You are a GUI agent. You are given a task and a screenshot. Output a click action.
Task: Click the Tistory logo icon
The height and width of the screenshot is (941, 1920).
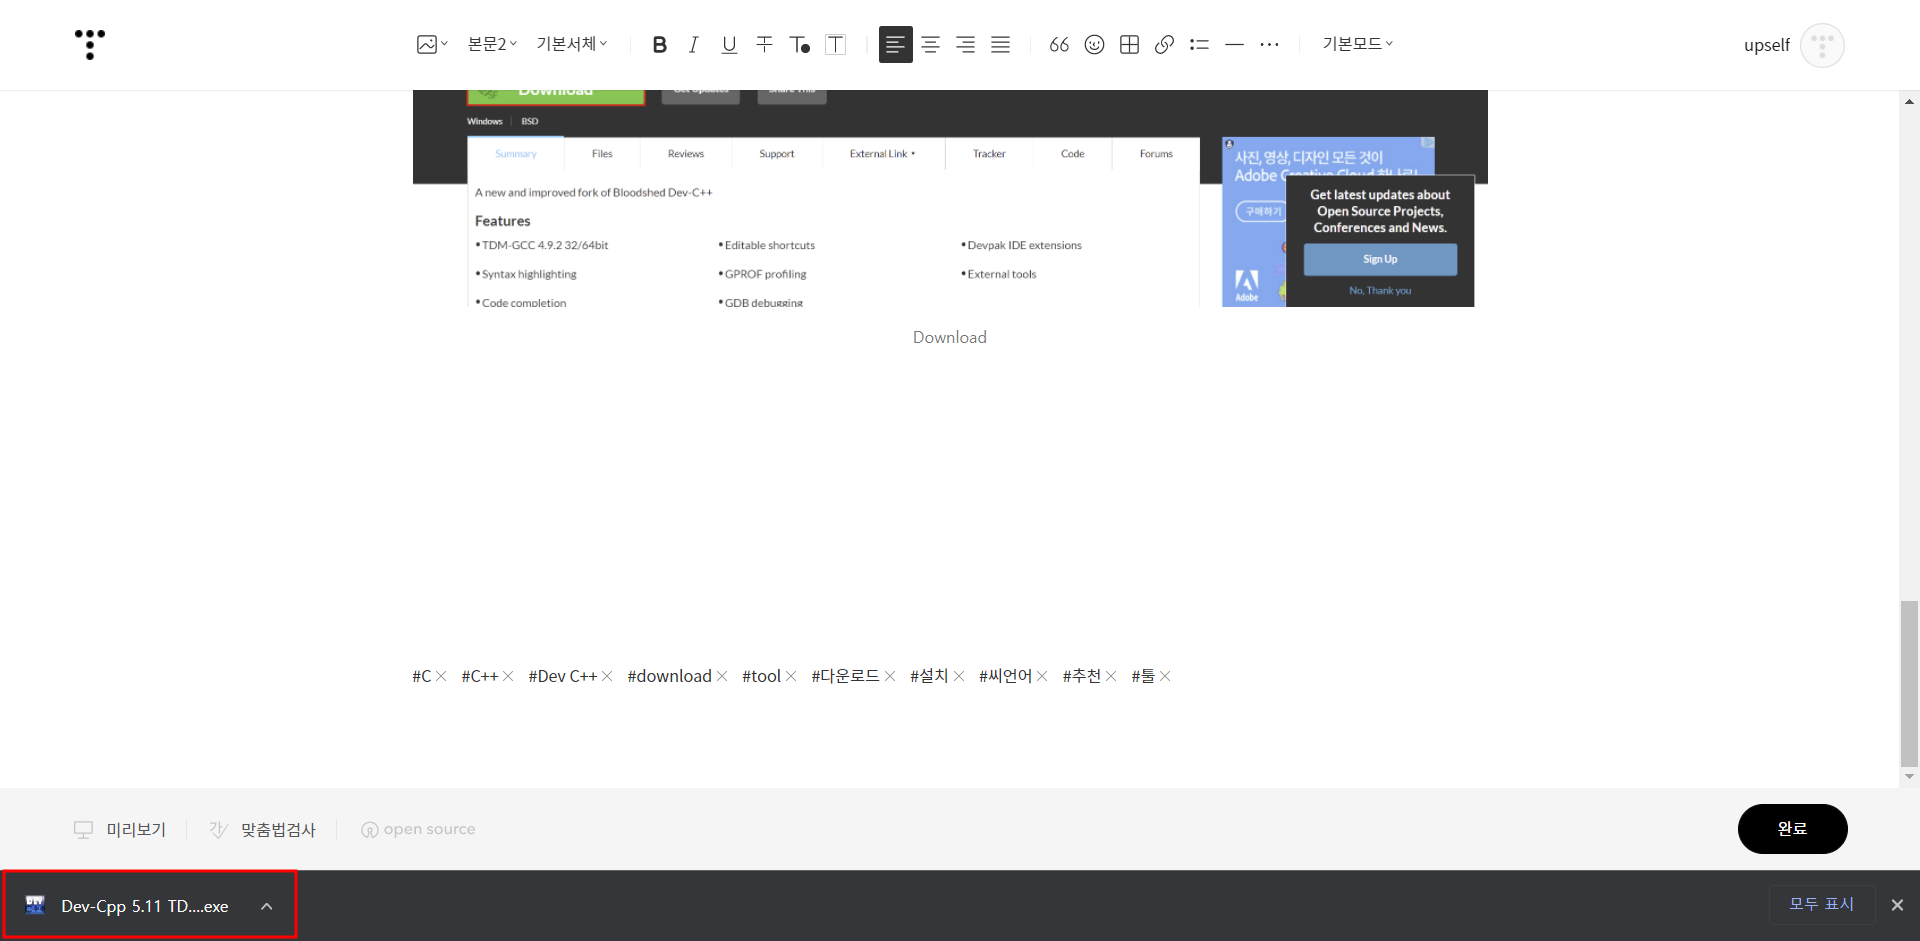click(x=90, y=44)
